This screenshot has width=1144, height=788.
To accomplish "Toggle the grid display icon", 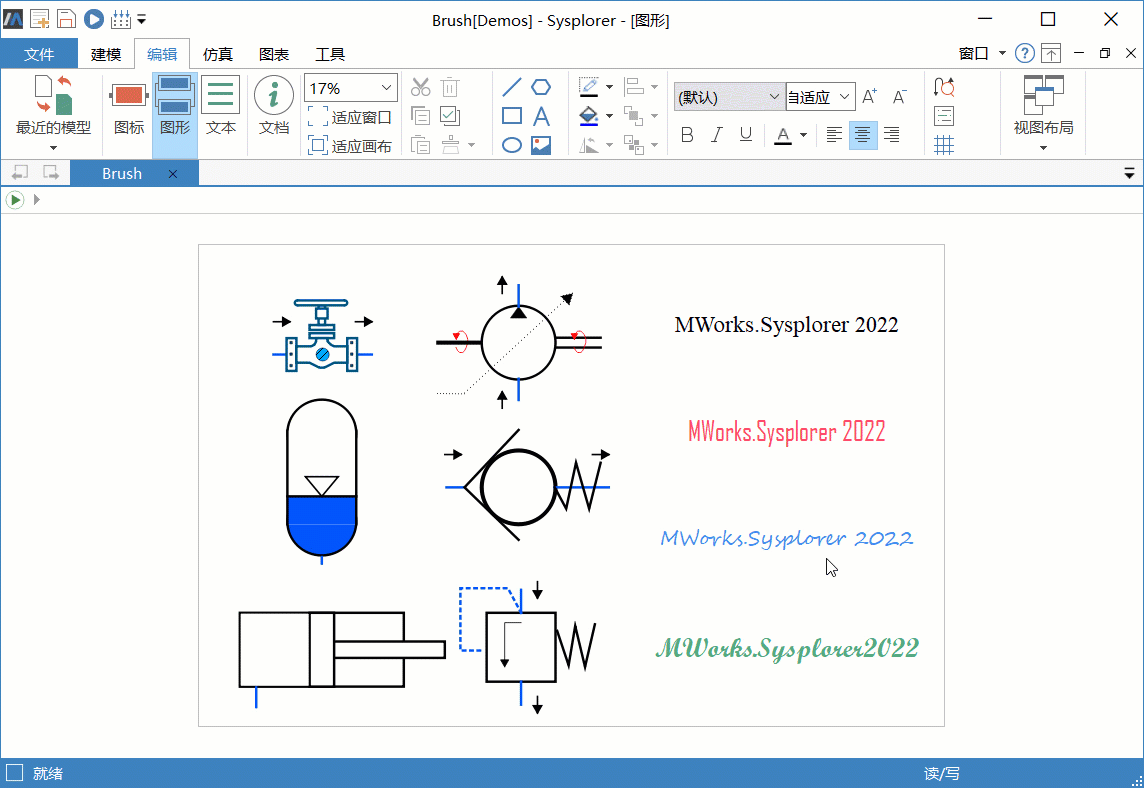I will [944, 145].
